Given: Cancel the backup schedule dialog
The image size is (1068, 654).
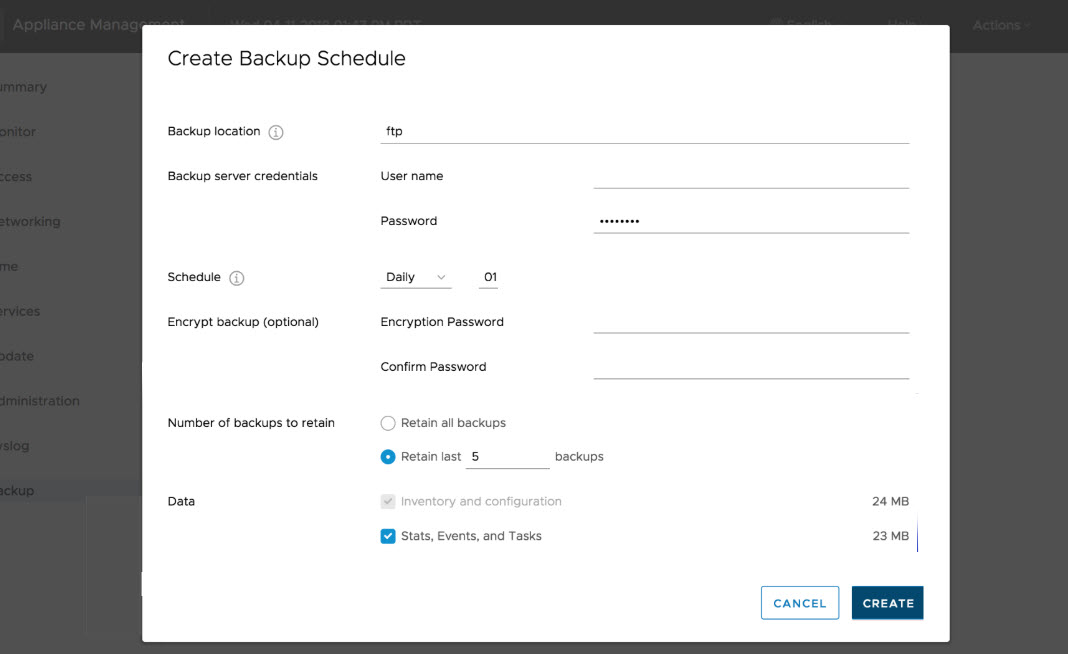Looking at the screenshot, I should pos(799,603).
